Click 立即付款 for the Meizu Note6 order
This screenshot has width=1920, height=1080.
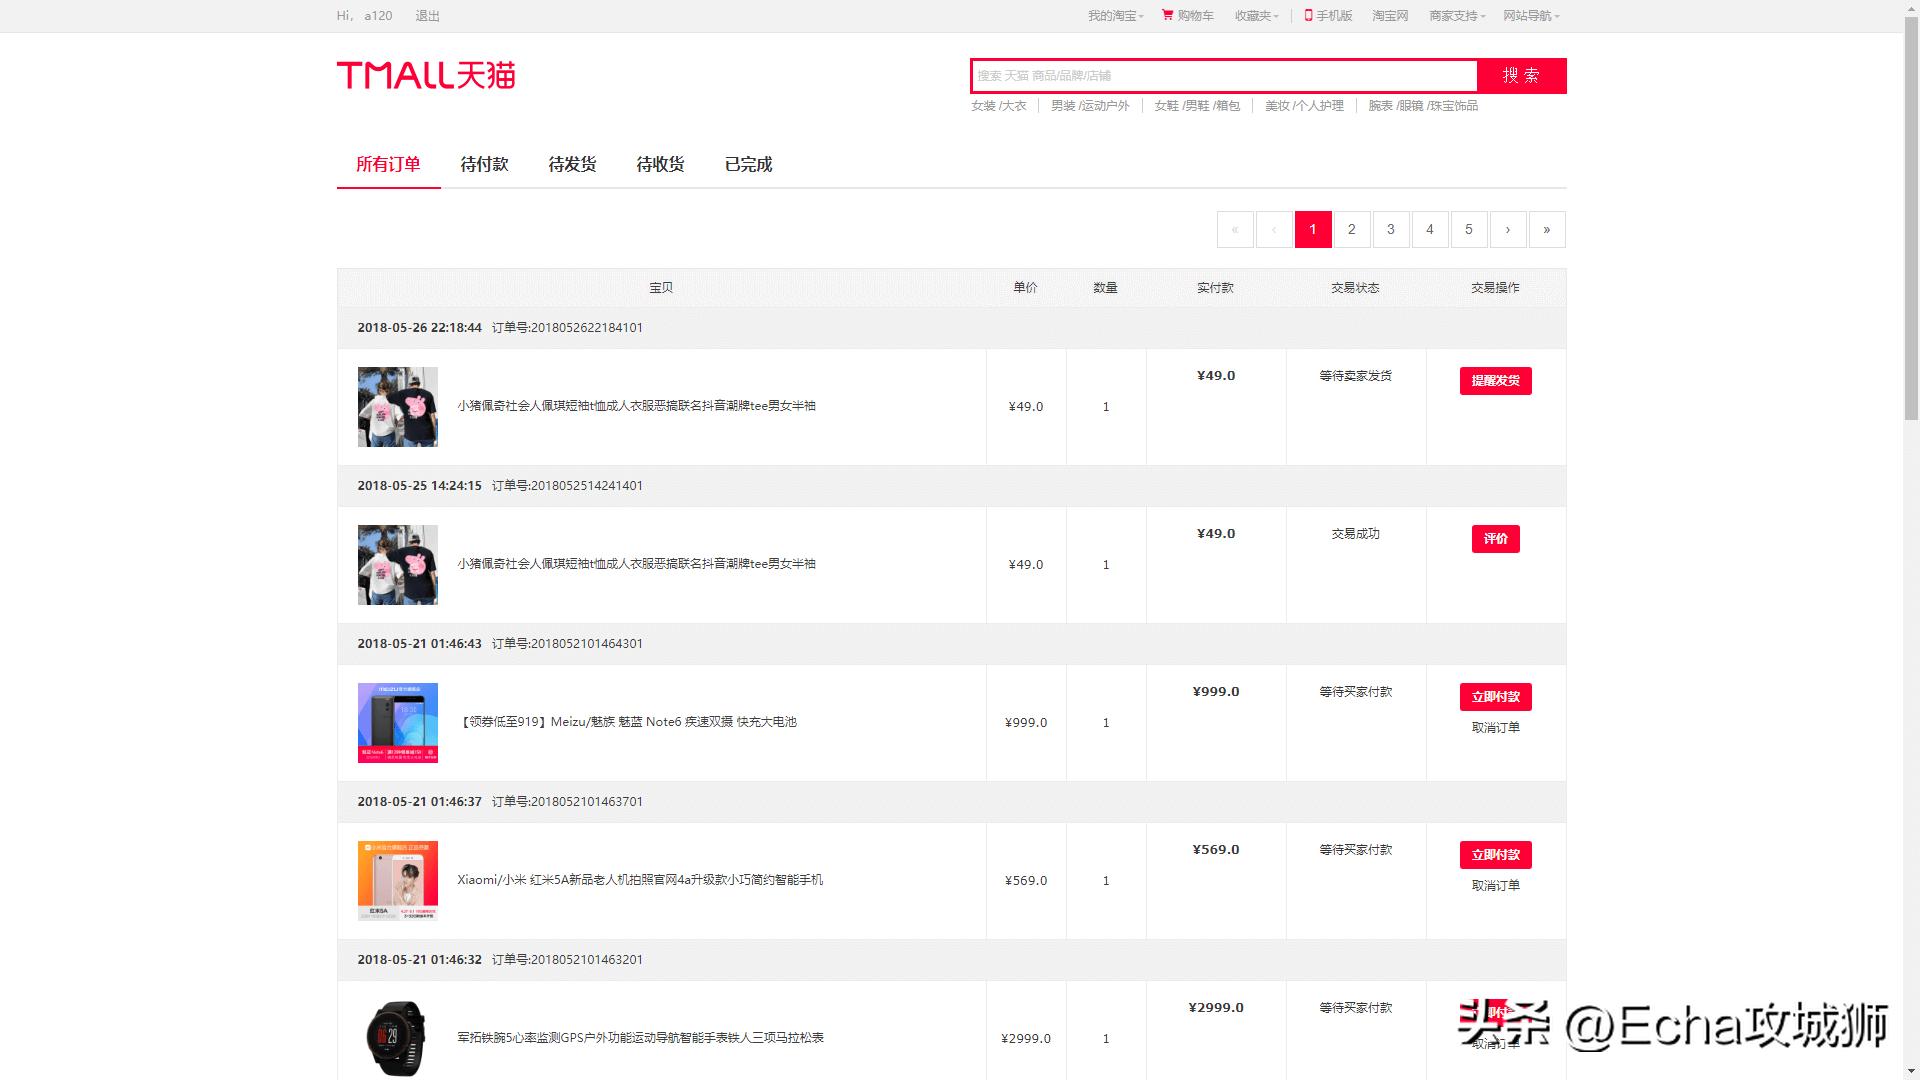coord(1495,697)
